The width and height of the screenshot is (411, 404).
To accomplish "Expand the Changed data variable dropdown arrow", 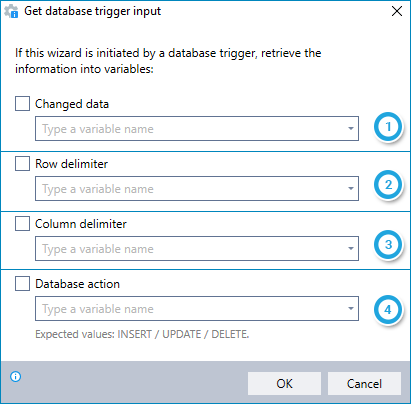I will (x=351, y=129).
